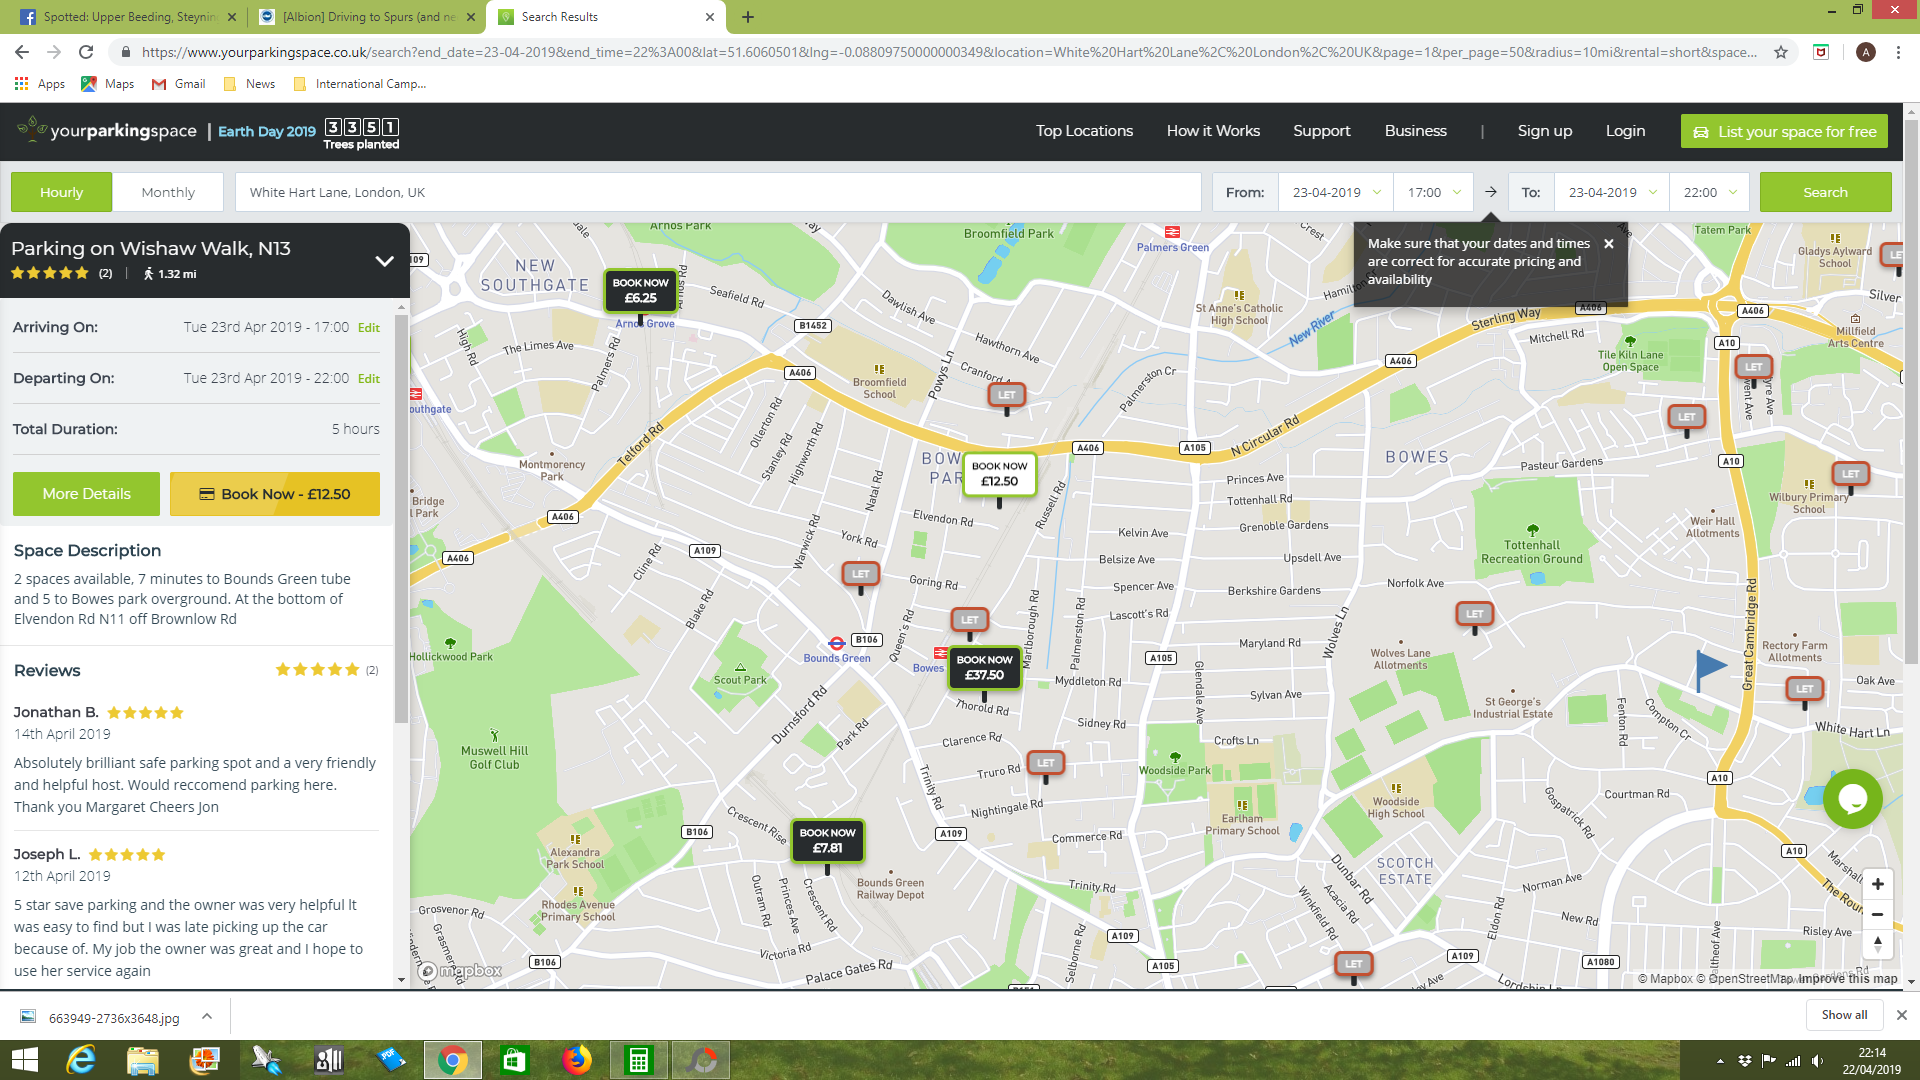Open the Gmail bookmark
This screenshot has height=1080, width=1920.
179,84
